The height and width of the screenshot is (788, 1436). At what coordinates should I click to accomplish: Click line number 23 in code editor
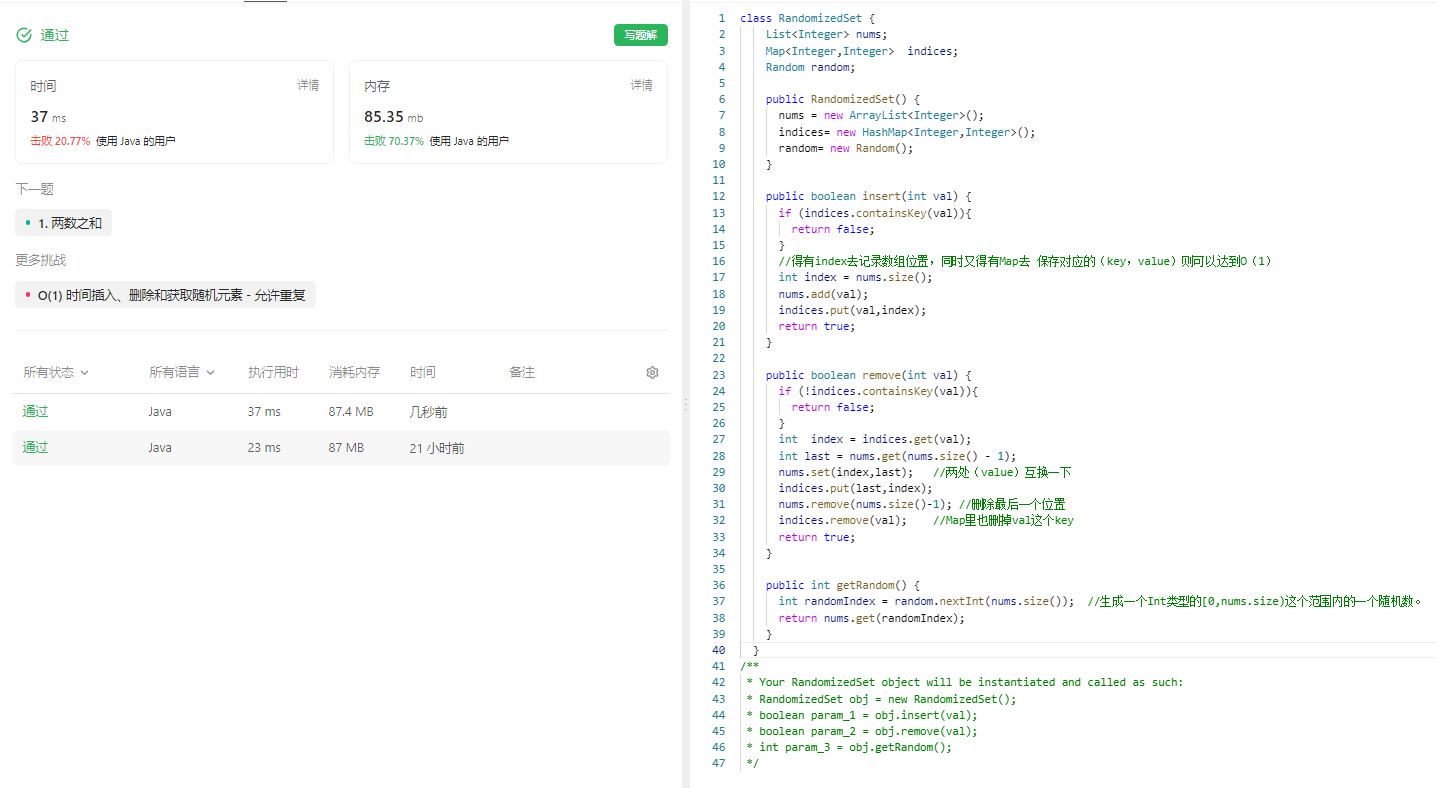click(718, 376)
